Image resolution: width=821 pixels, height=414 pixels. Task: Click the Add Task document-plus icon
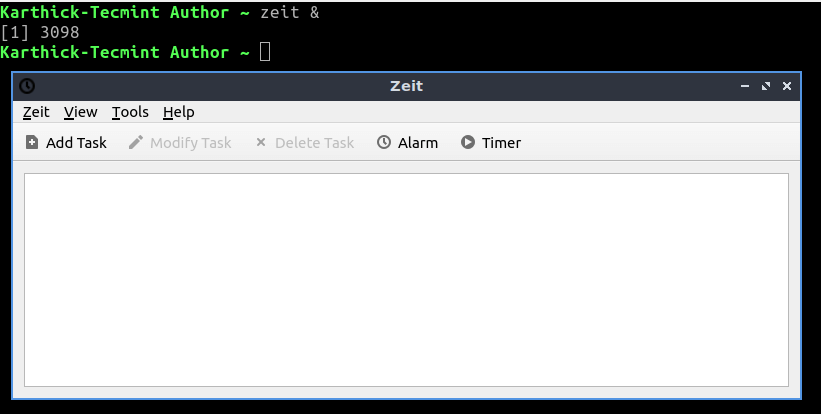[x=32, y=142]
